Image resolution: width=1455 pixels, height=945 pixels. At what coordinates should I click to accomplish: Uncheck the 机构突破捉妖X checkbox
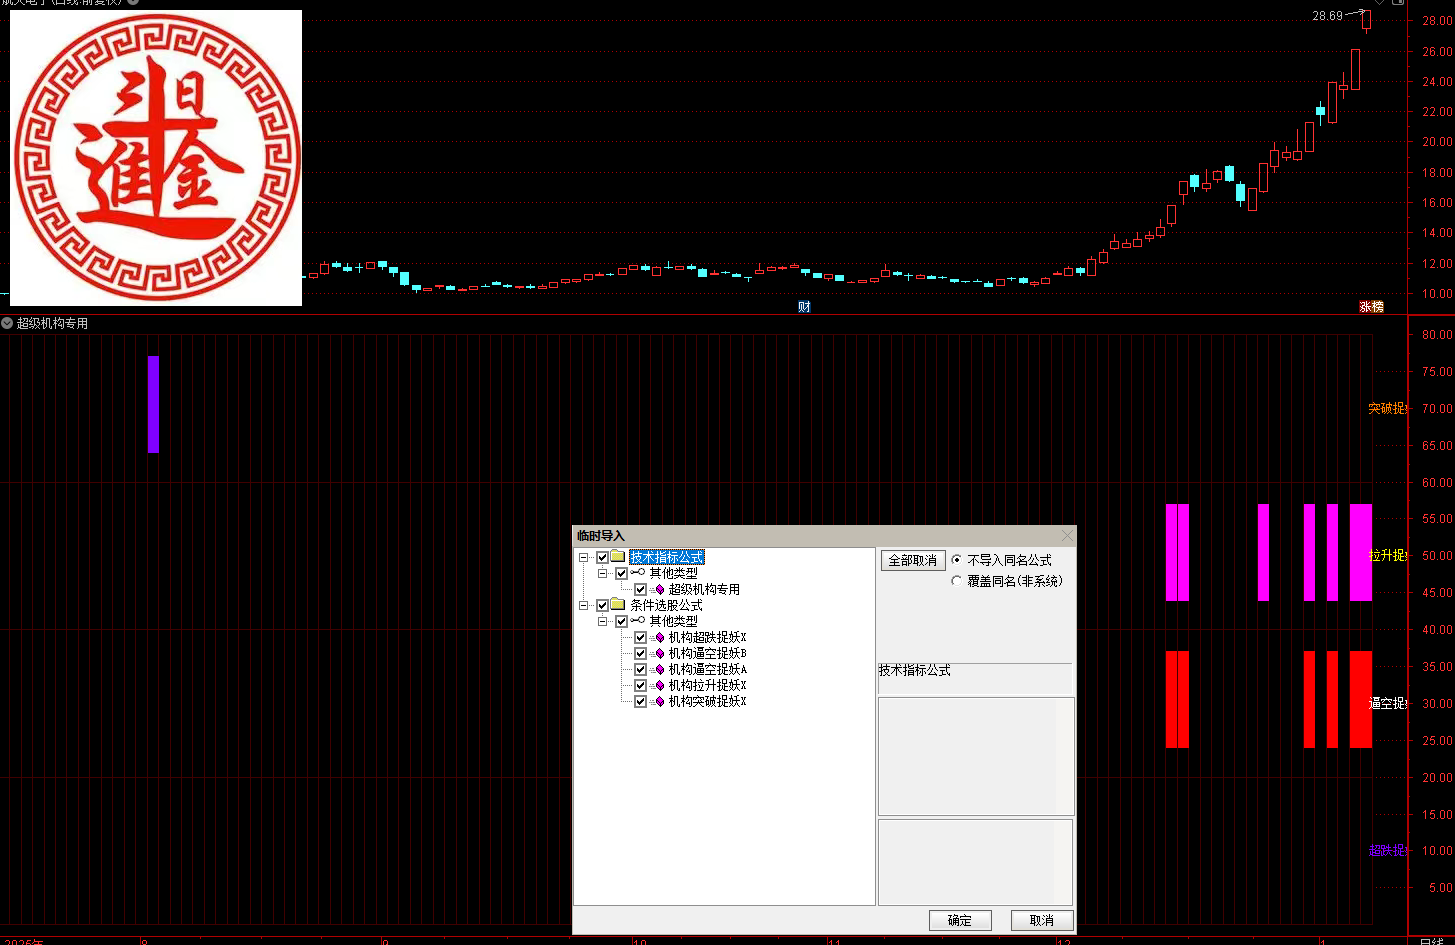[x=641, y=701]
